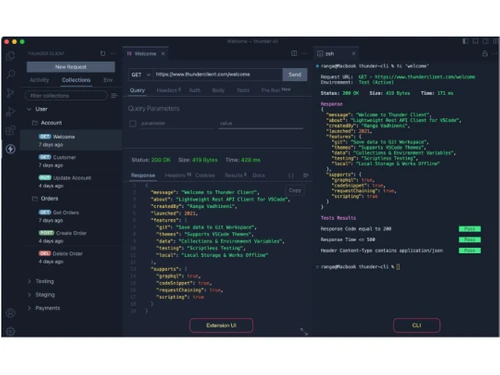Open the Explorer view in the activity bar
This screenshot has height=375, width=500.
coord(11,56)
